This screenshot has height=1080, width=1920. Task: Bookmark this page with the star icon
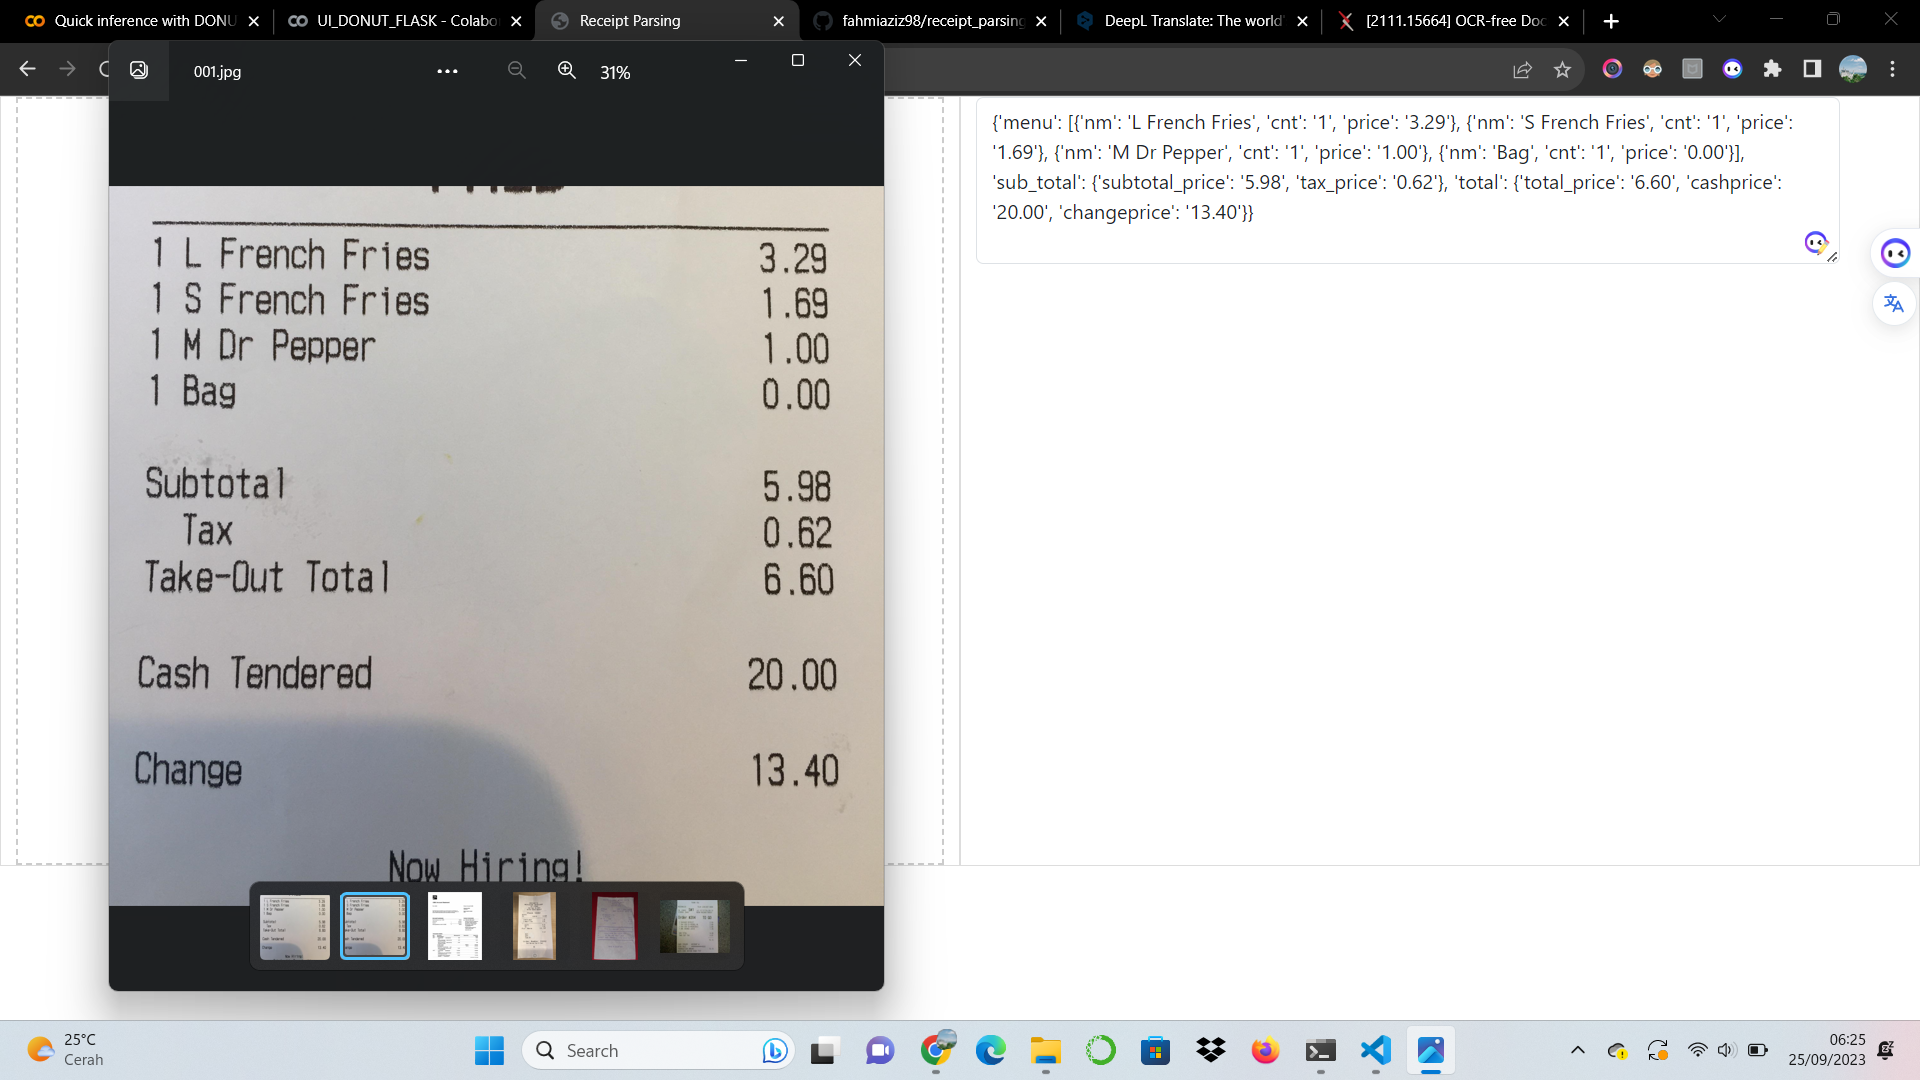coord(1562,69)
